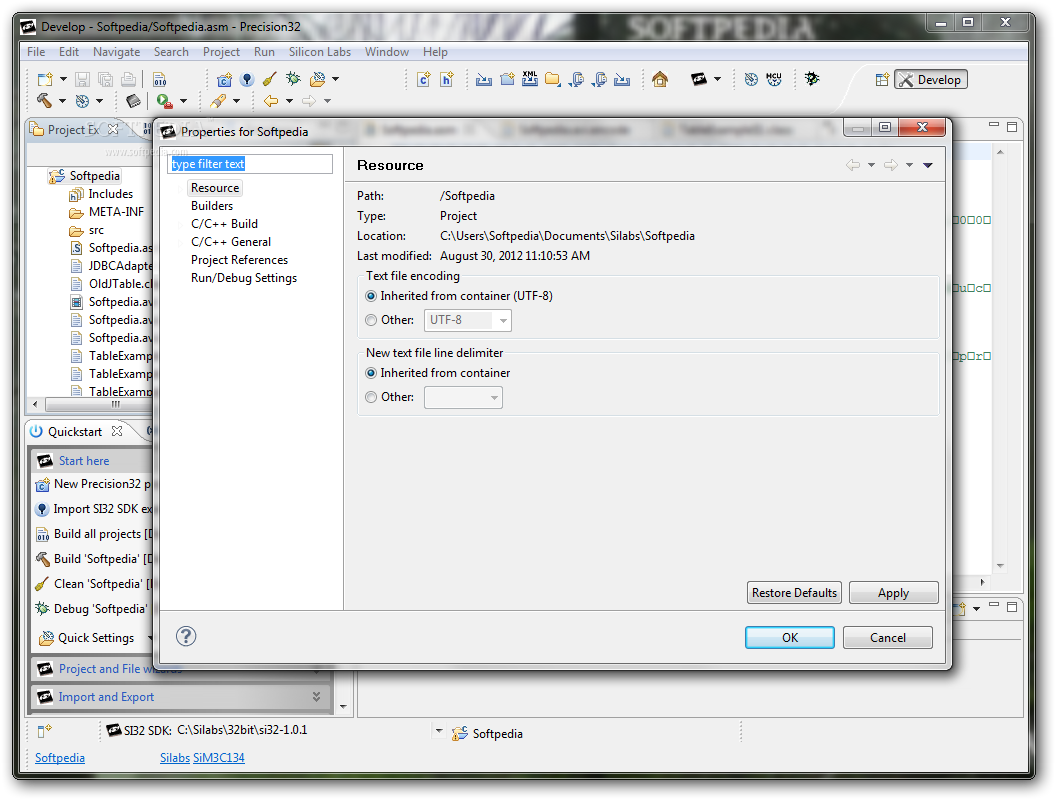Click the OK button

(790, 638)
